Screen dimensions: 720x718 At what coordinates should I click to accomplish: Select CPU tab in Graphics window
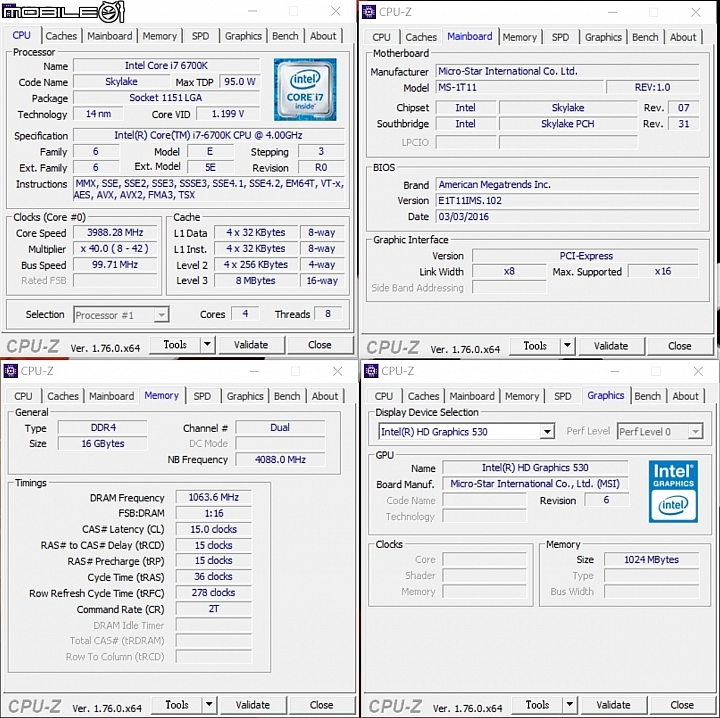[x=383, y=396]
